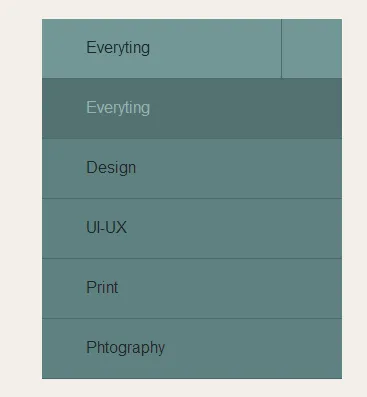367x397 pixels.
Task: Click the Design label text
Action: (111, 168)
